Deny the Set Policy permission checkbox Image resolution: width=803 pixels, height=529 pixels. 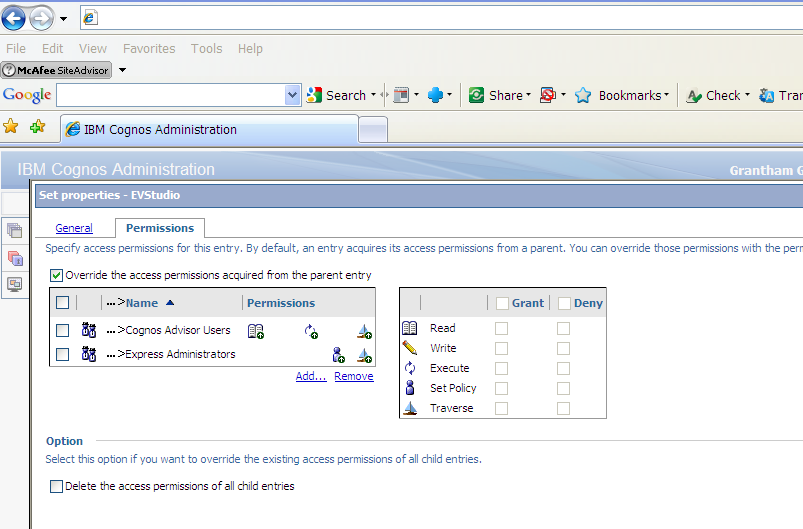563,388
